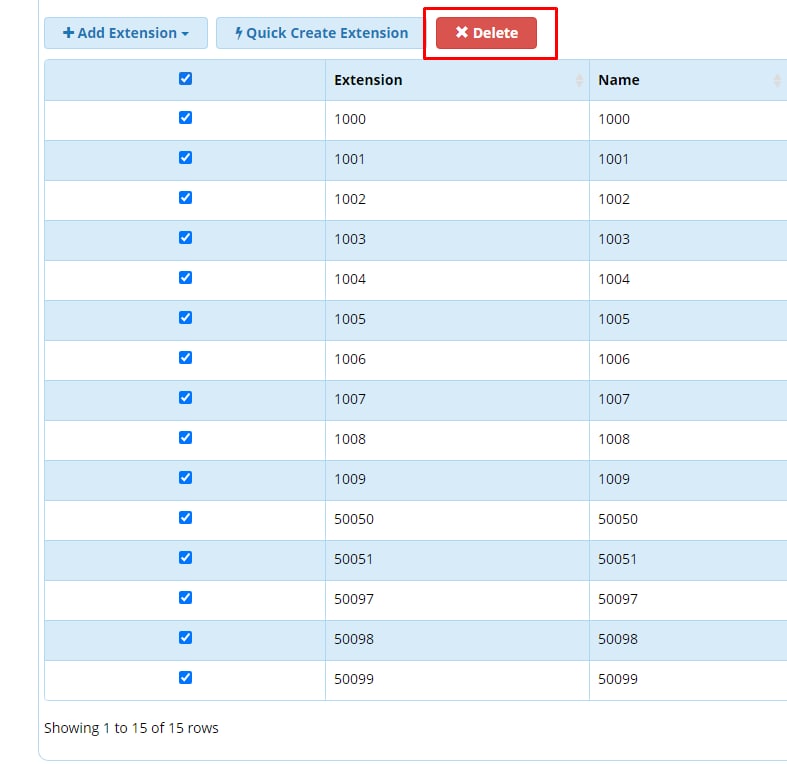
Task: Click extension cell 50098
Action: point(457,640)
